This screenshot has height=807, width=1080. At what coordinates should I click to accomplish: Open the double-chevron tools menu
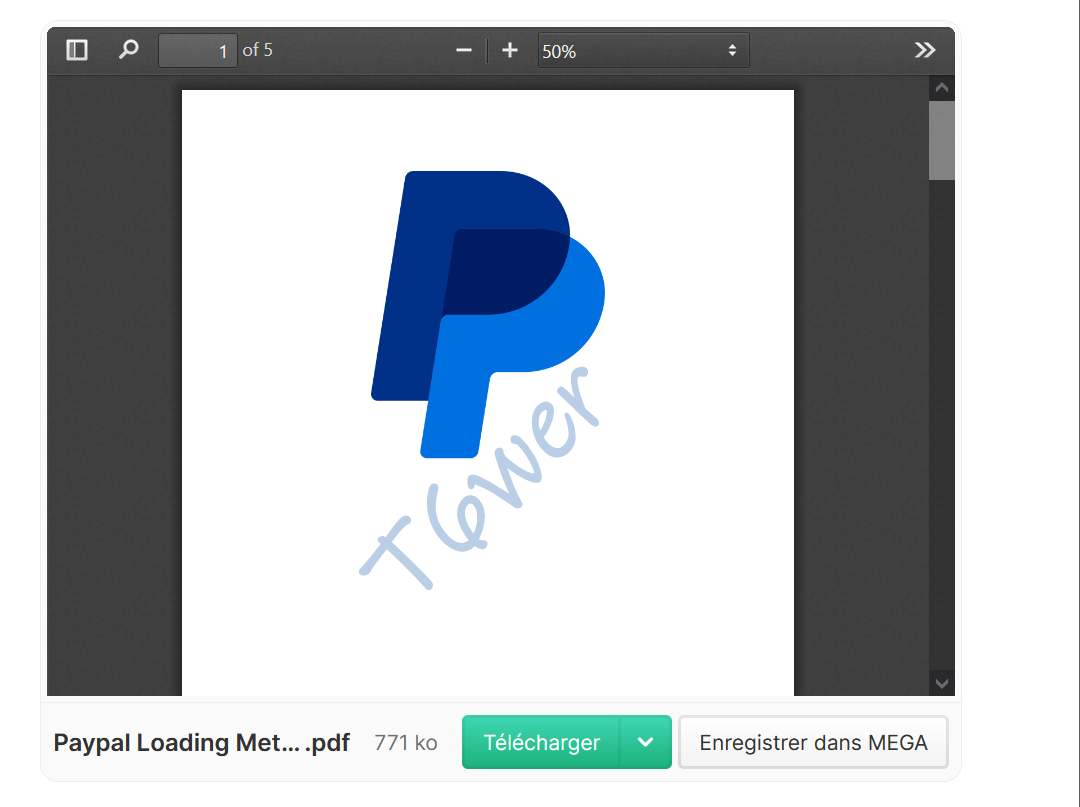tap(924, 50)
